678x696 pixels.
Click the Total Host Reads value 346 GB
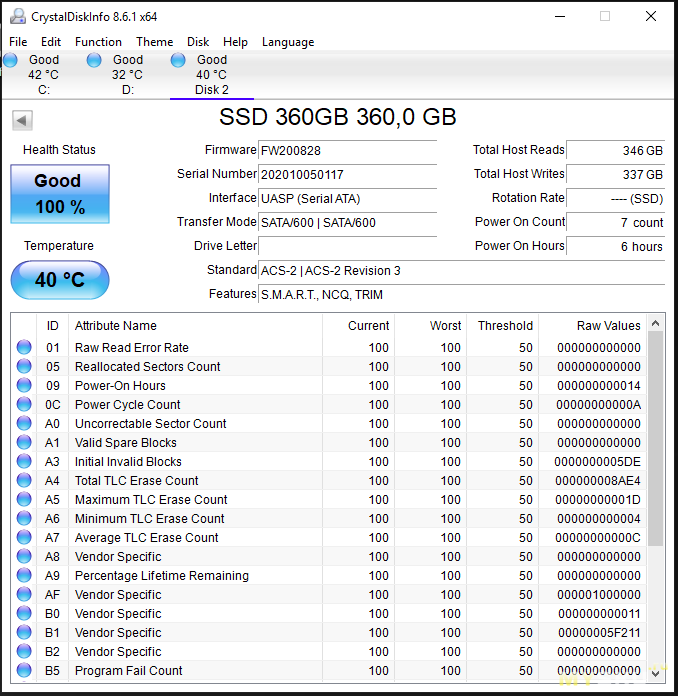click(x=615, y=150)
